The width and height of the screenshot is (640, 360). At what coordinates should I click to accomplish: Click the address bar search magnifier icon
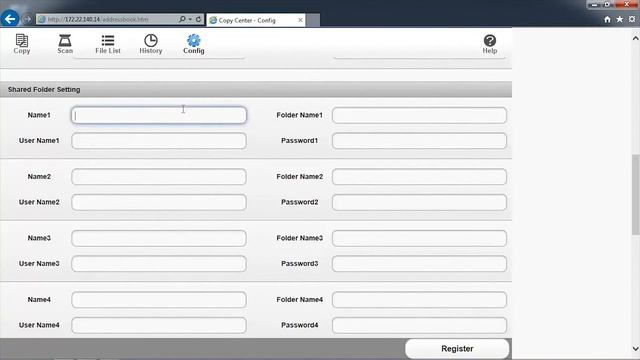pos(182,19)
